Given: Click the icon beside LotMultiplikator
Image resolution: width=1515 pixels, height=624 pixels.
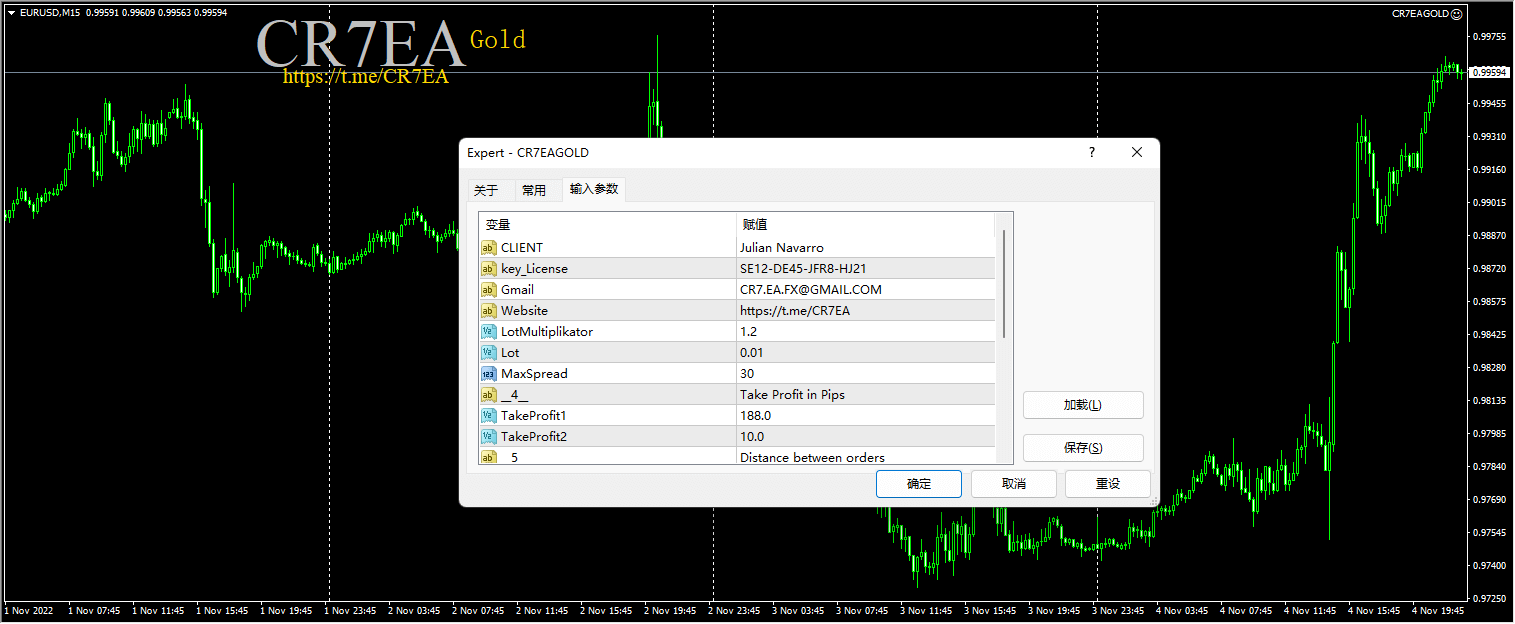Looking at the screenshot, I should click(489, 332).
